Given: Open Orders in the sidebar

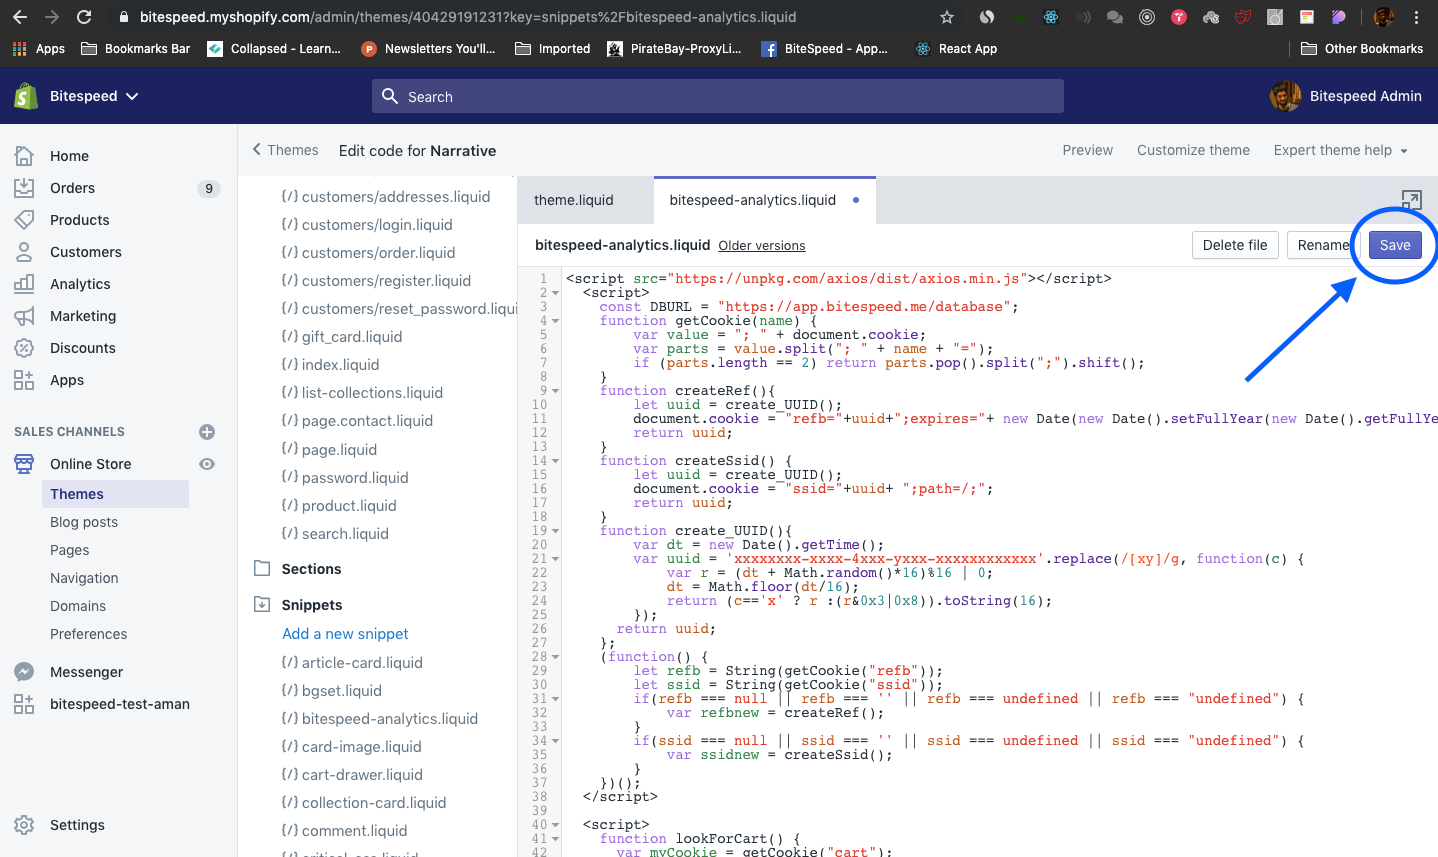Looking at the screenshot, I should coord(72,188).
